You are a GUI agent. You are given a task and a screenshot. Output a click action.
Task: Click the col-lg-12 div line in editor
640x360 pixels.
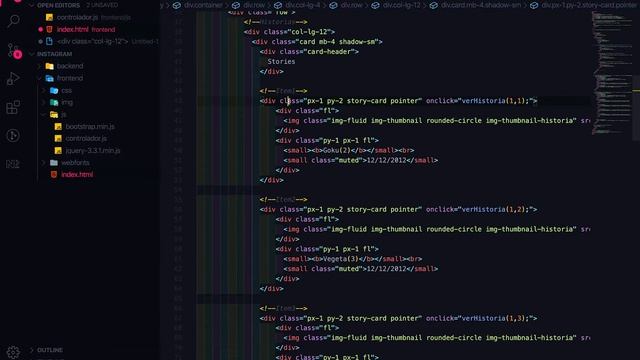click(289, 32)
